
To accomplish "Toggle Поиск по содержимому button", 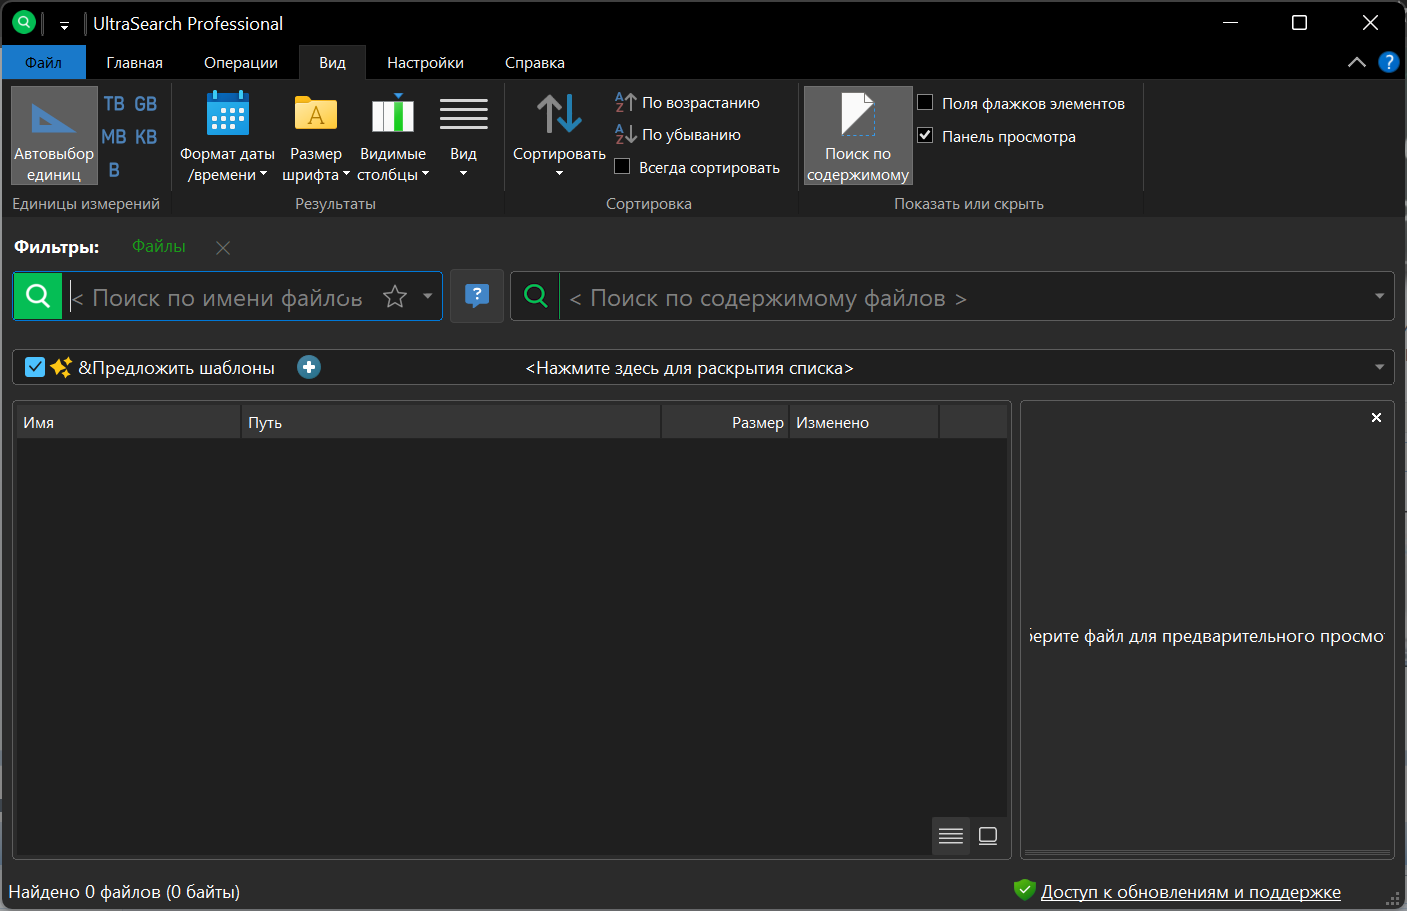I will click(x=858, y=136).
